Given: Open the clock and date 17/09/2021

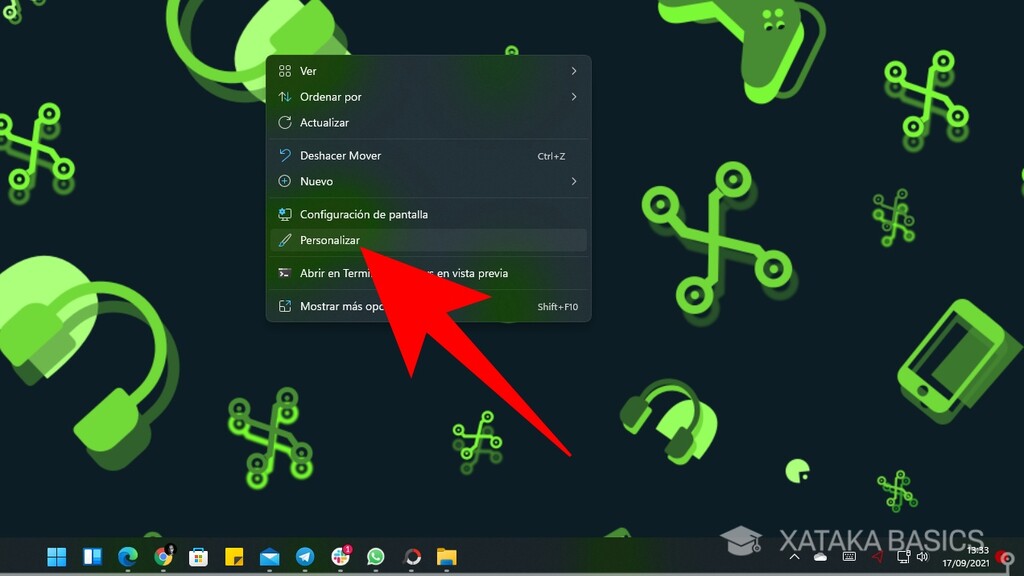Looking at the screenshot, I should [x=965, y=557].
